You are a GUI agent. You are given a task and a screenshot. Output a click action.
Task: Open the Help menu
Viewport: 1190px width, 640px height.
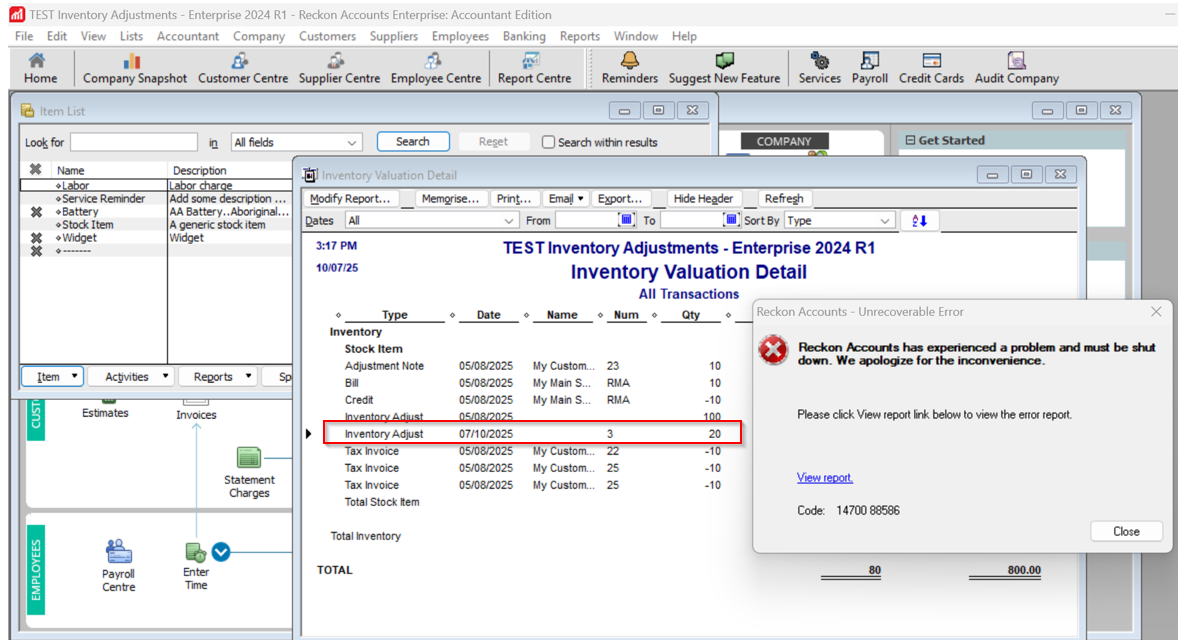pos(684,36)
